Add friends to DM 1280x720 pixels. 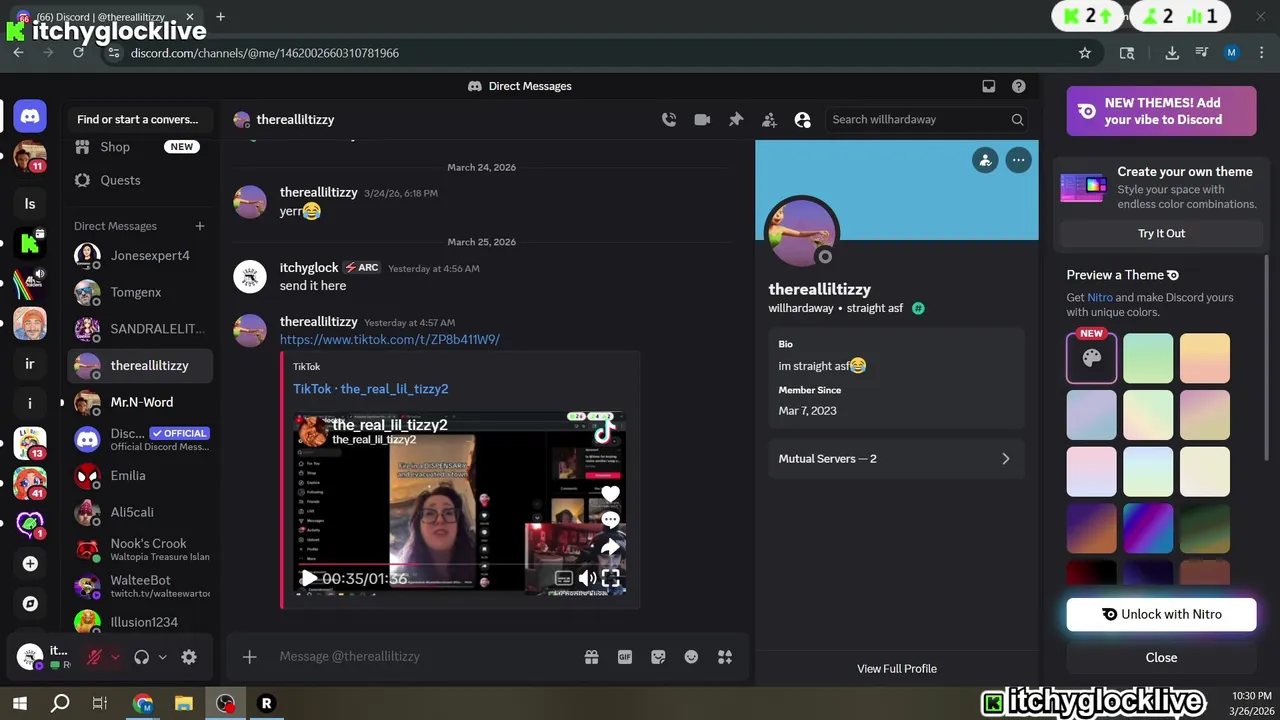click(x=769, y=119)
